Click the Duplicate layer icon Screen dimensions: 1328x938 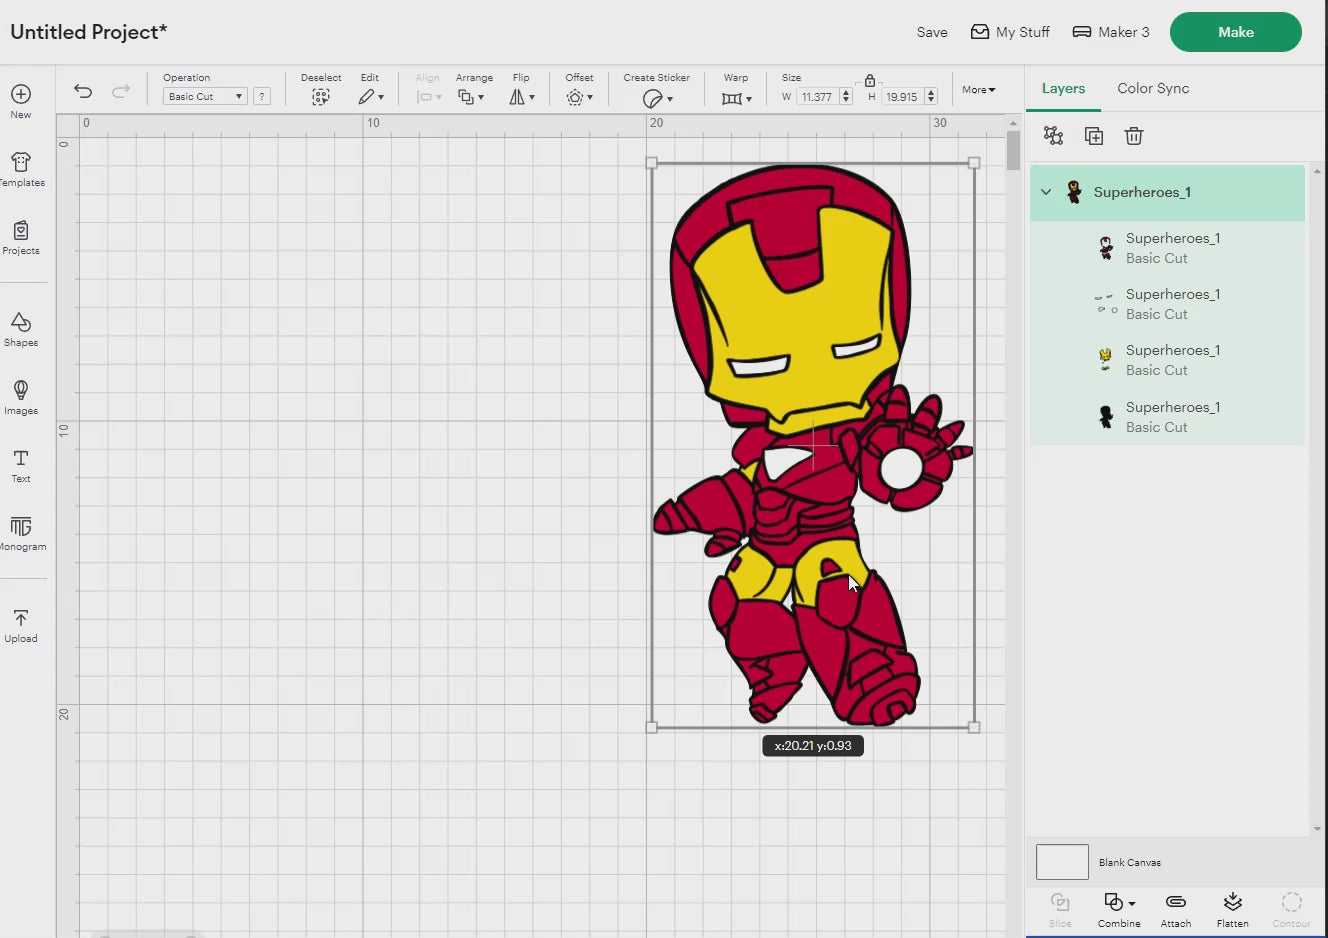pos(1093,135)
